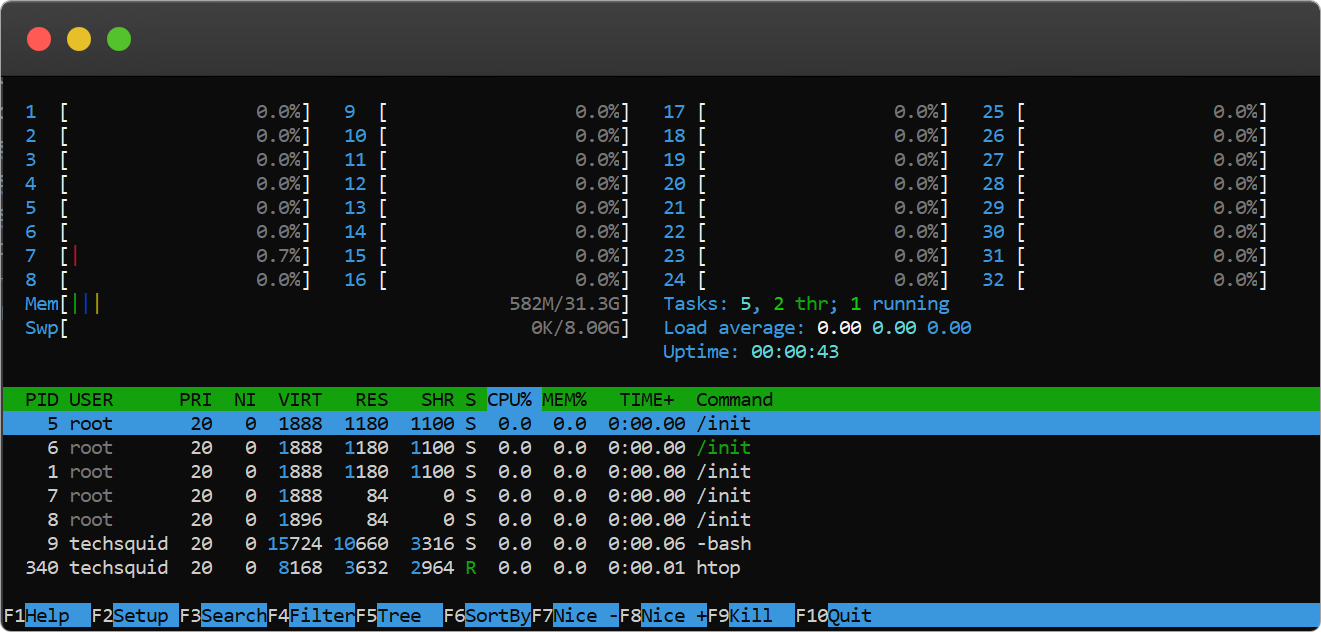
Task: Open F2 Setup in the footer
Action: [135, 616]
